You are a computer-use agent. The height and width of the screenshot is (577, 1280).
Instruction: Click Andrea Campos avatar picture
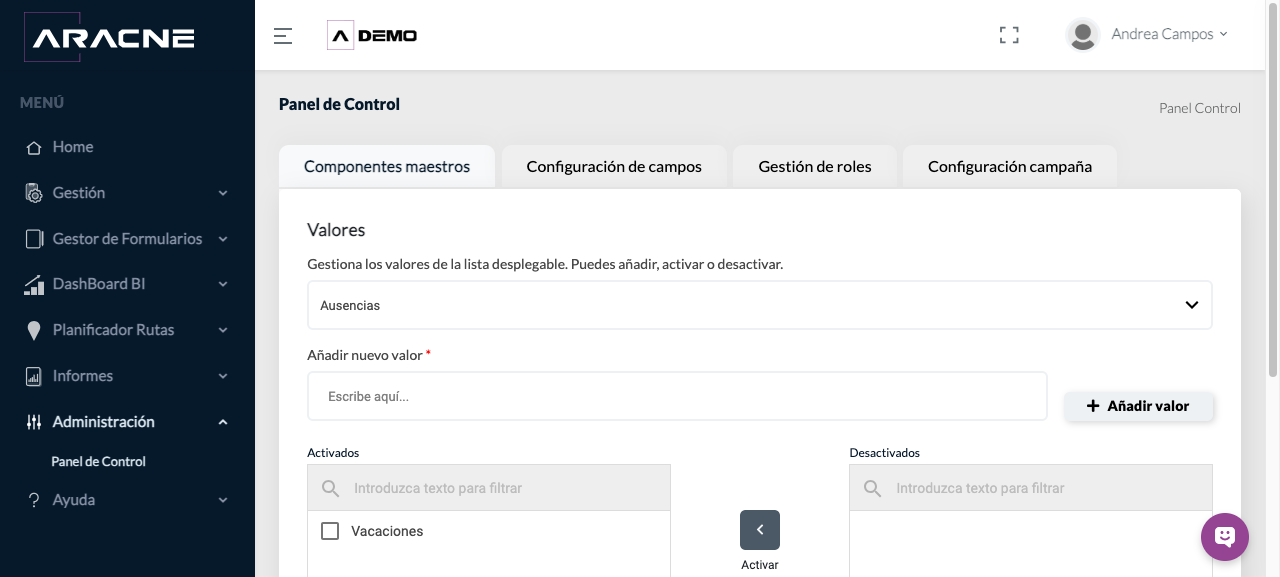pos(1083,35)
